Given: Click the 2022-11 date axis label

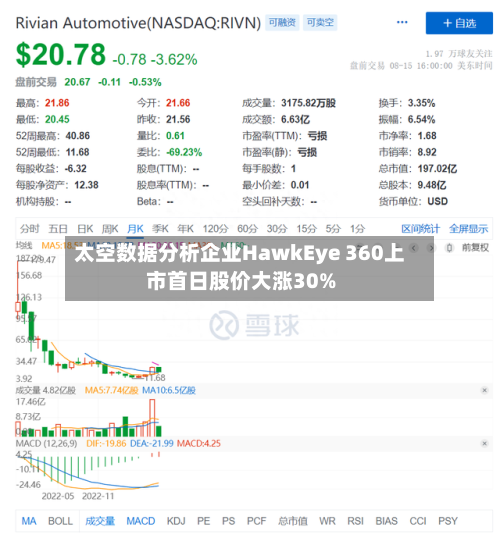Looking at the screenshot, I should [98, 496].
